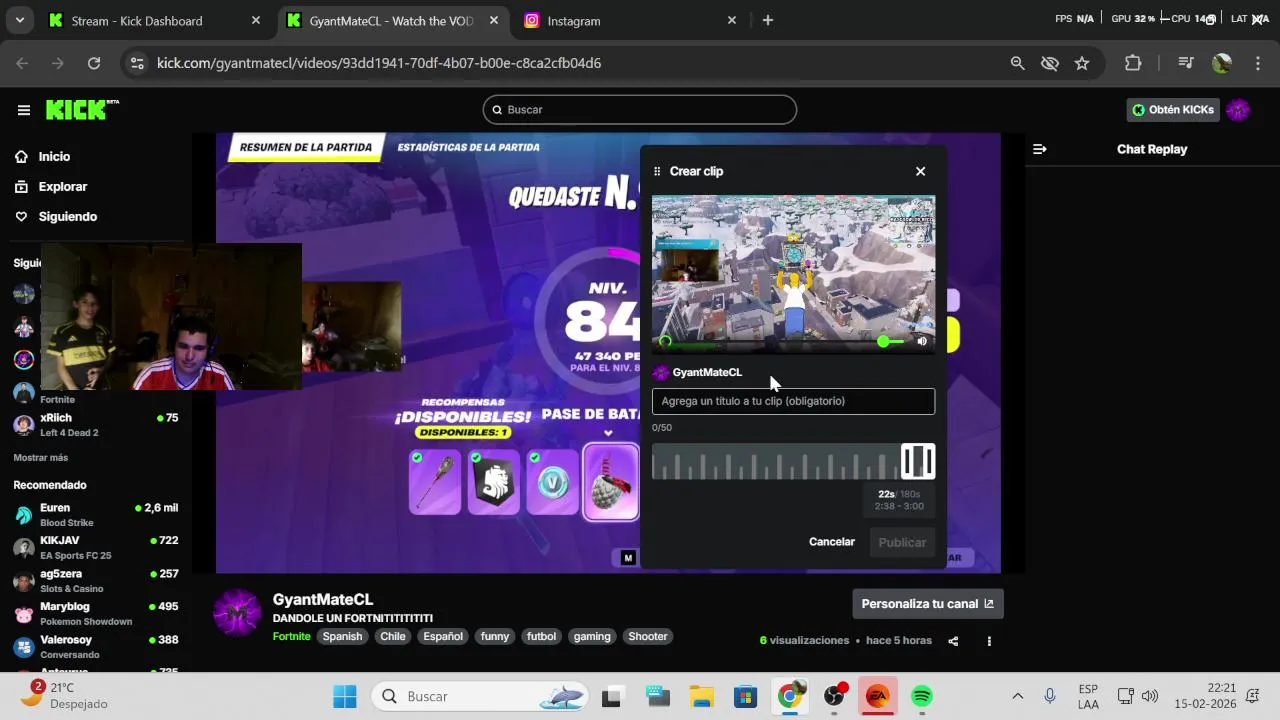
Task: Click the clip title input field
Action: point(793,401)
